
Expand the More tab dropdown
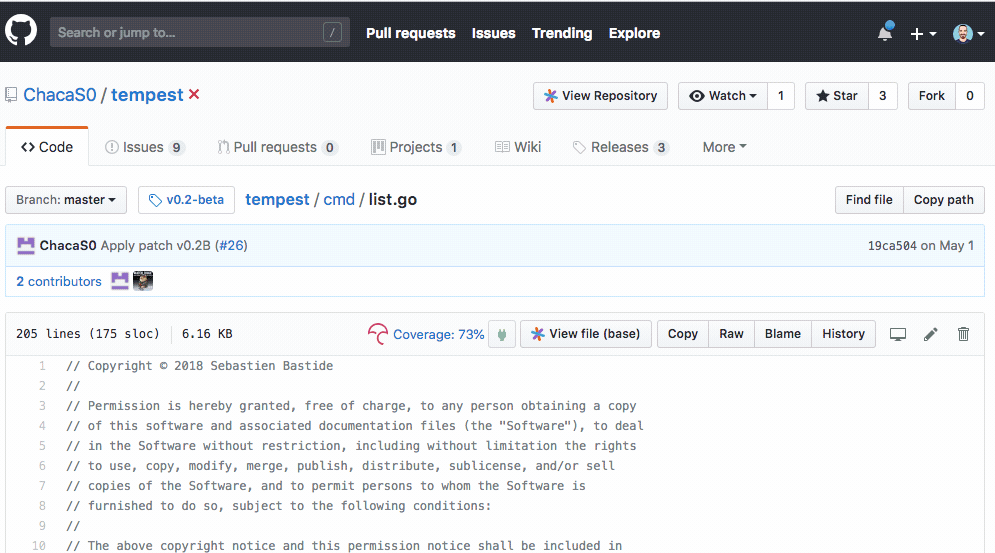725,147
